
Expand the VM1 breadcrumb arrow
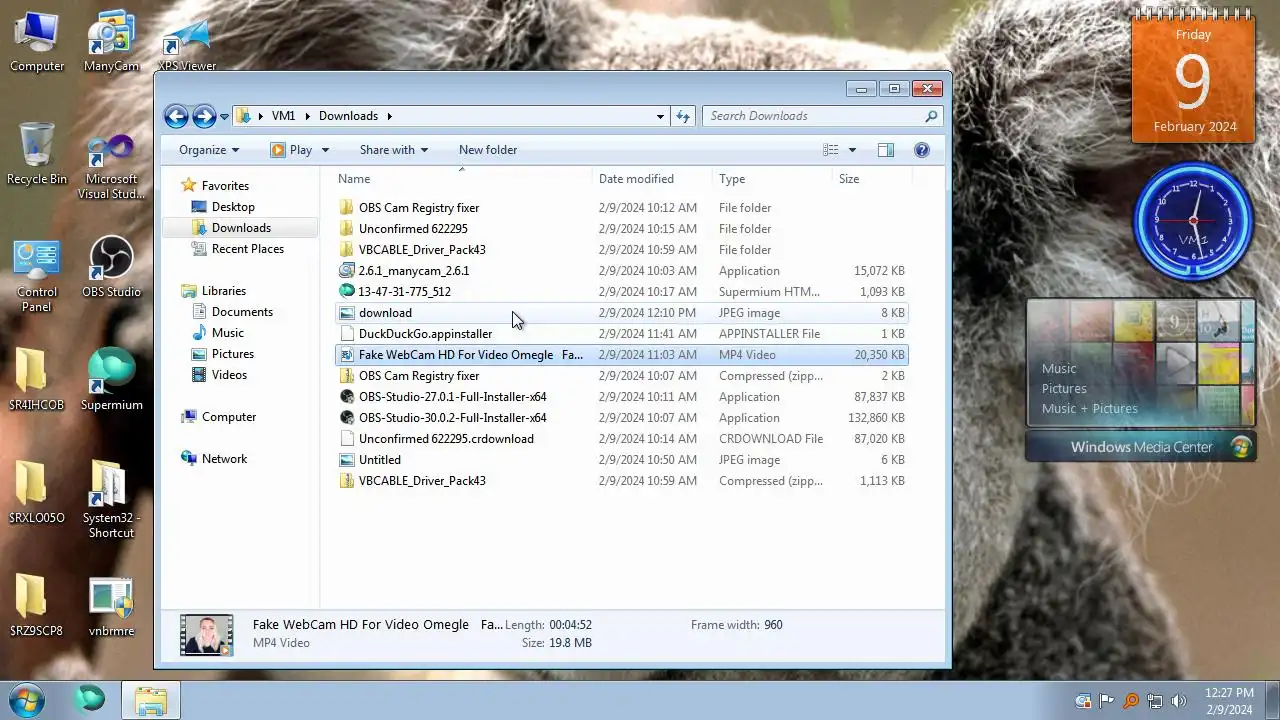coord(308,116)
